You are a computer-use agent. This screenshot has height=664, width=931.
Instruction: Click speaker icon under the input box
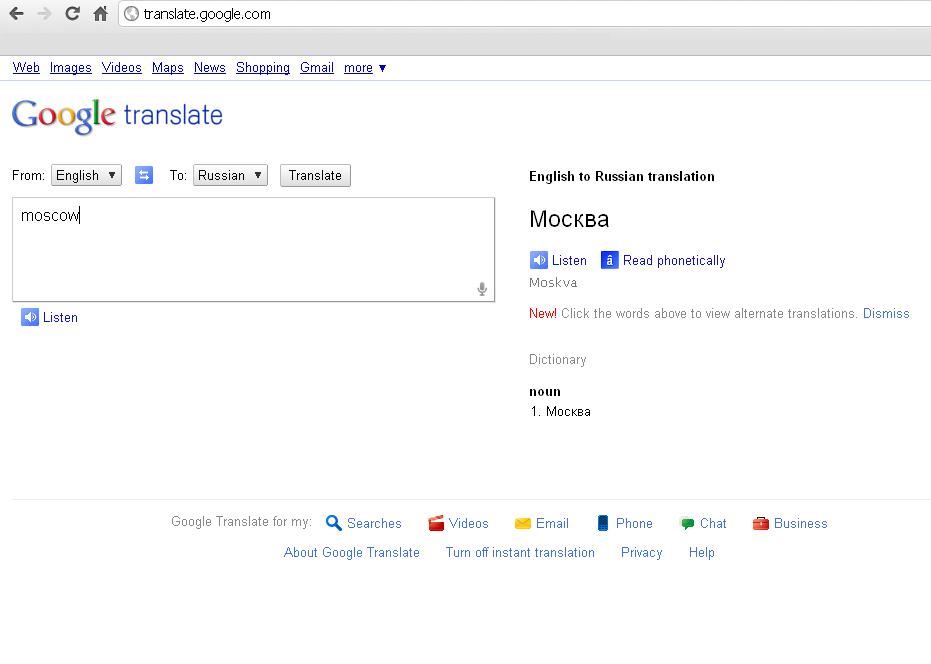(x=30, y=317)
